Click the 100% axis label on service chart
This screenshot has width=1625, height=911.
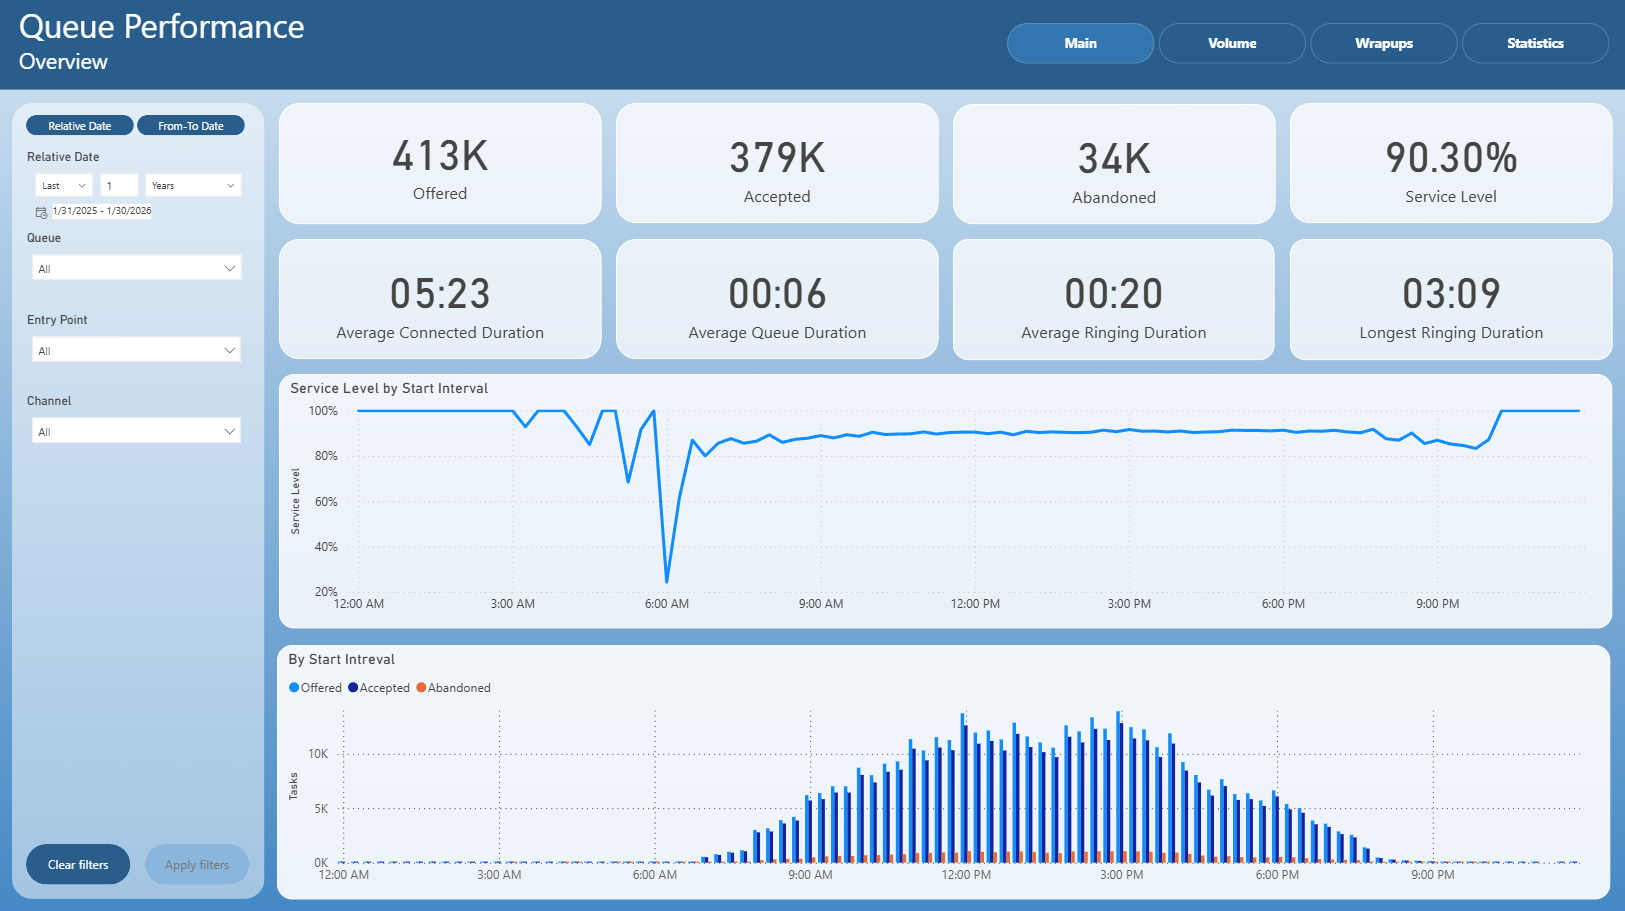[323, 411]
